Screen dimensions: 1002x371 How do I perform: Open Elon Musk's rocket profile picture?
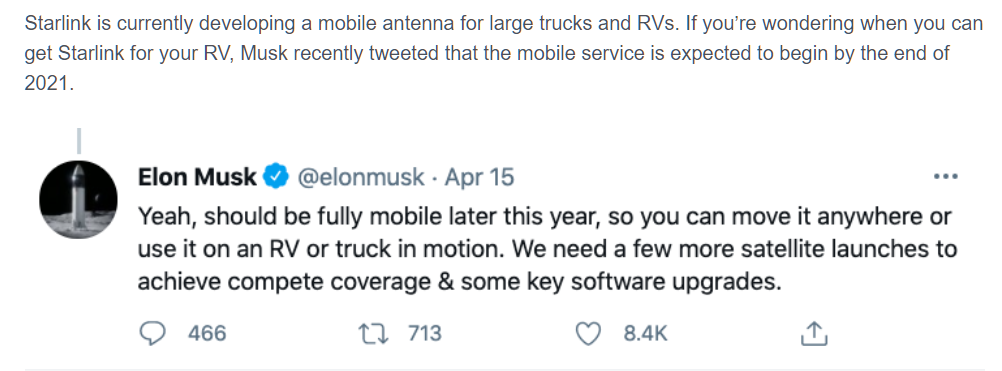pyautogui.click(x=79, y=200)
